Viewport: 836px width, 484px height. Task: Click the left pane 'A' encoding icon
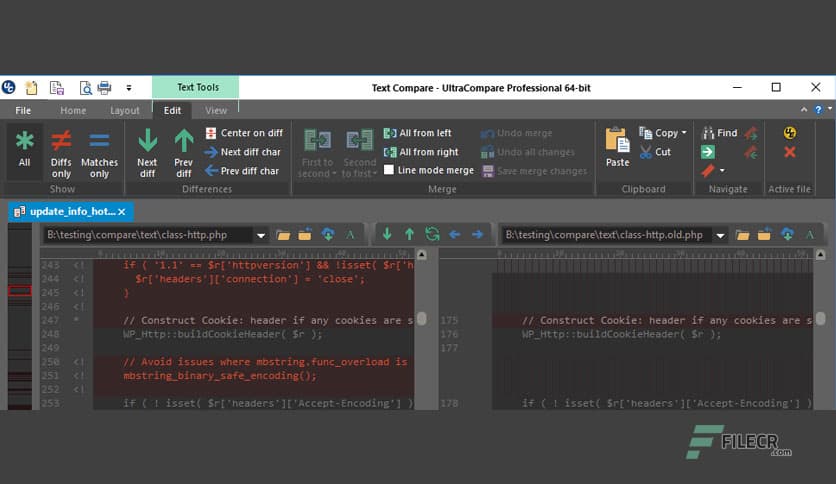point(350,235)
